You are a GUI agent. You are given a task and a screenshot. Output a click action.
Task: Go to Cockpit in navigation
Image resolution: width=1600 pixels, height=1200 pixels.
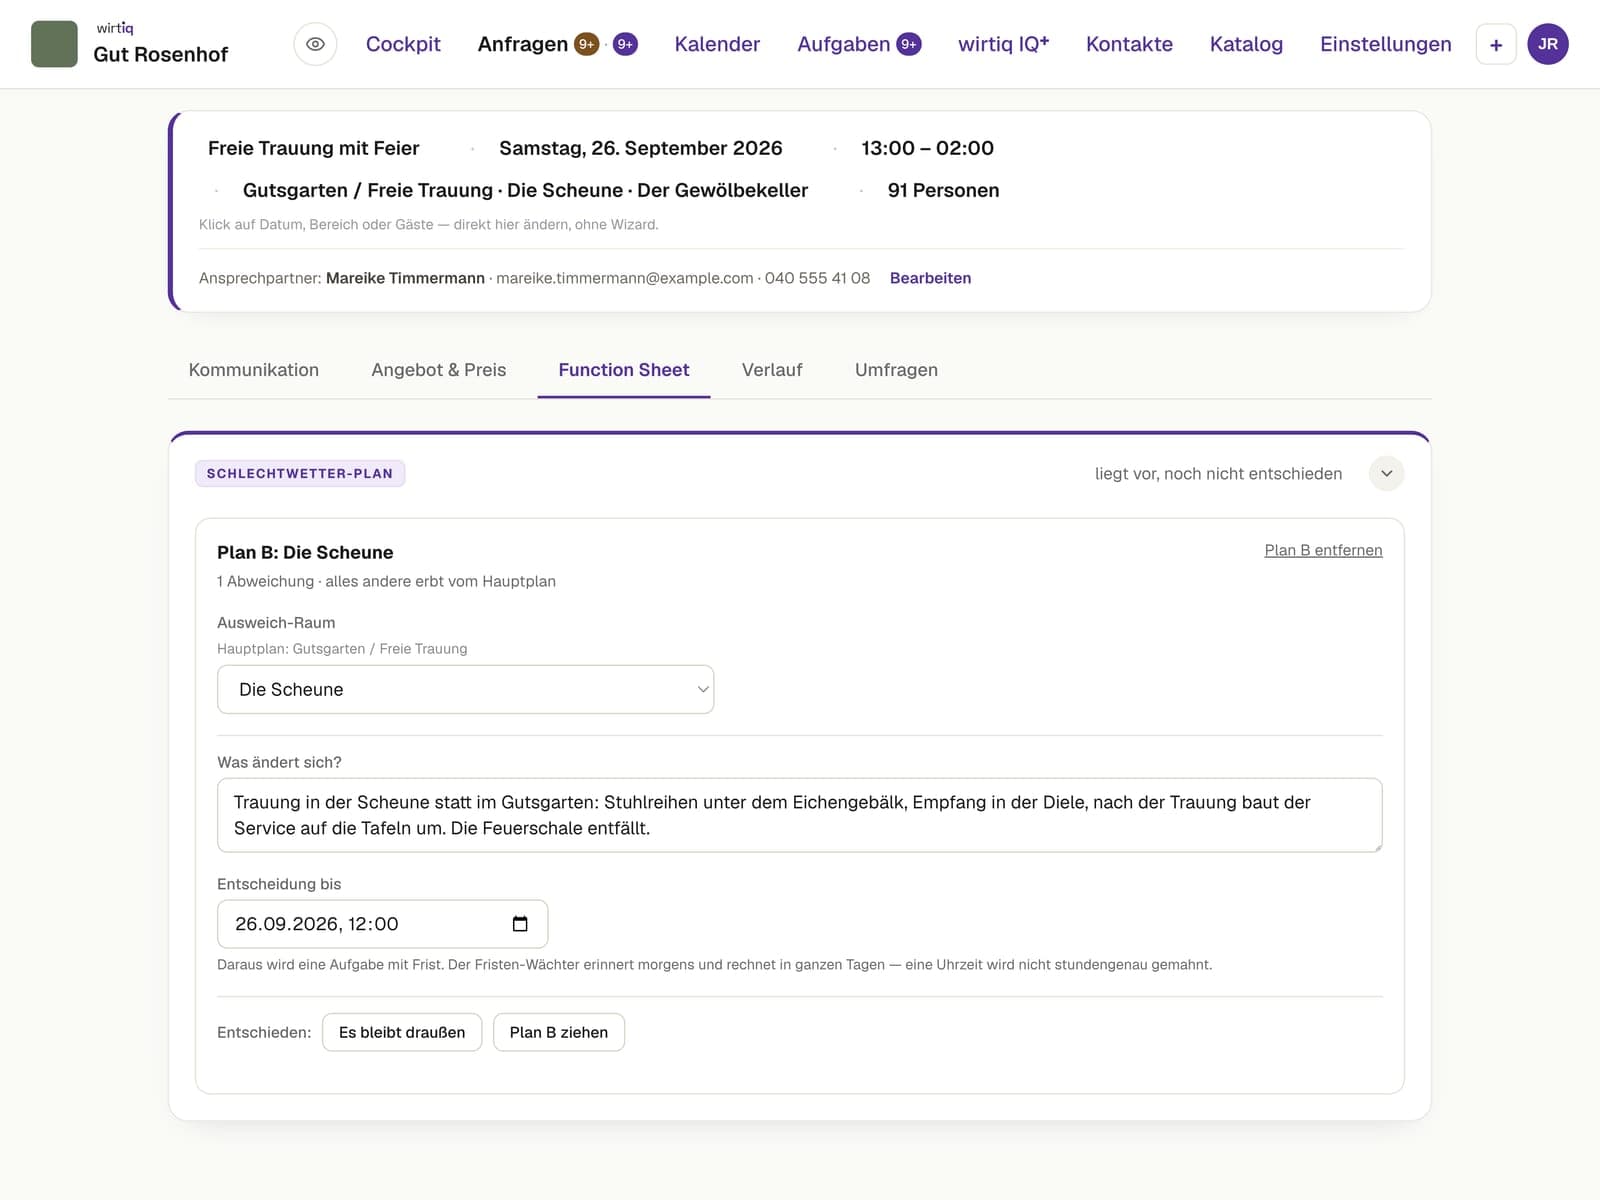[403, 44]
